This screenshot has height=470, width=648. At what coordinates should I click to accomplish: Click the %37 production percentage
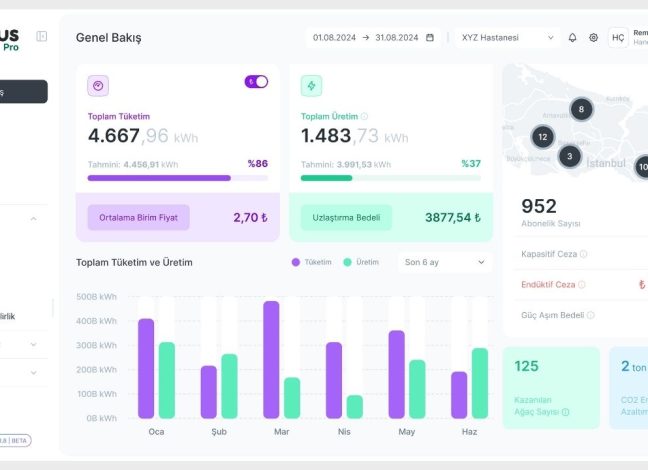tap(471, 164)
